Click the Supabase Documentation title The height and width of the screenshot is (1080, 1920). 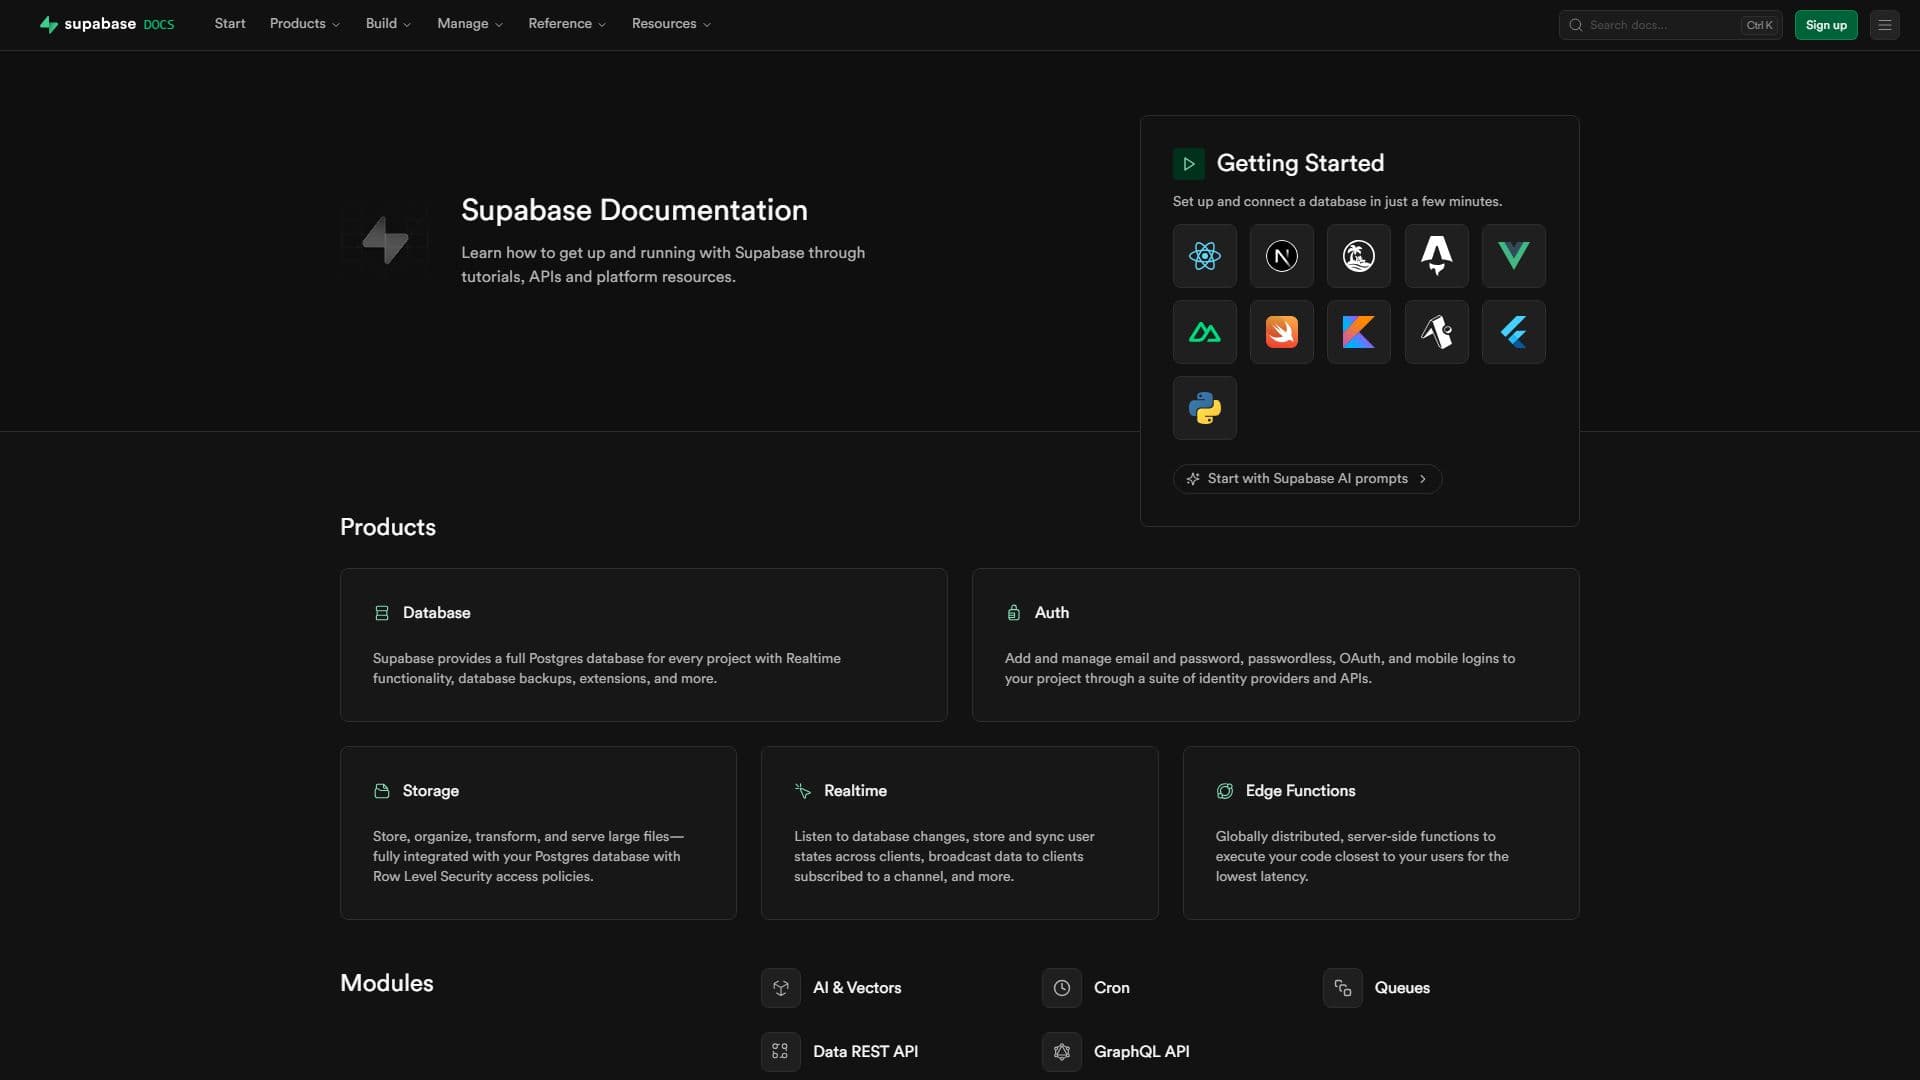tap(634, 210)
